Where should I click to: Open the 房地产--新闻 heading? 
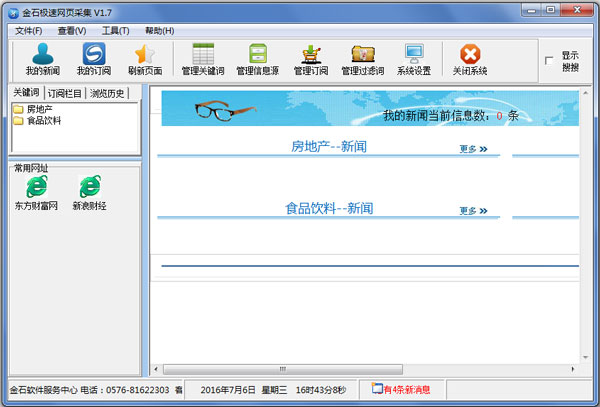coord(329,147)
